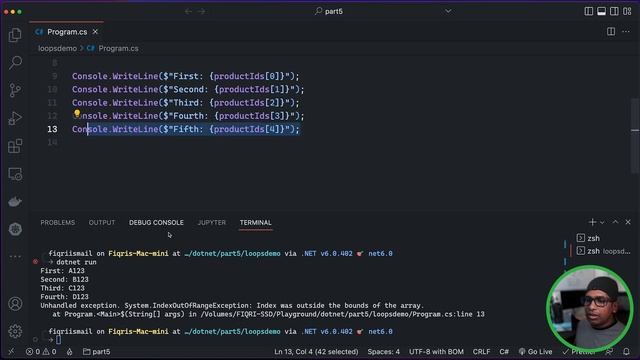Click Program.cs:line 13 path in terminal
Image resolution: width=640 pixels, height=360 pixels.
(448, 314)
